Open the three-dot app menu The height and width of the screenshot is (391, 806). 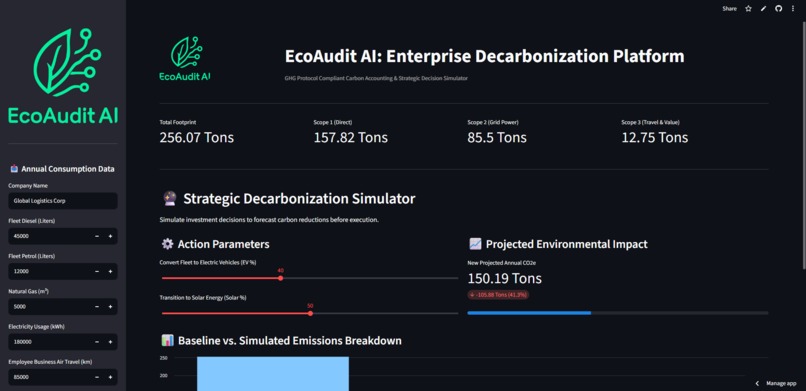pos(793,9)
